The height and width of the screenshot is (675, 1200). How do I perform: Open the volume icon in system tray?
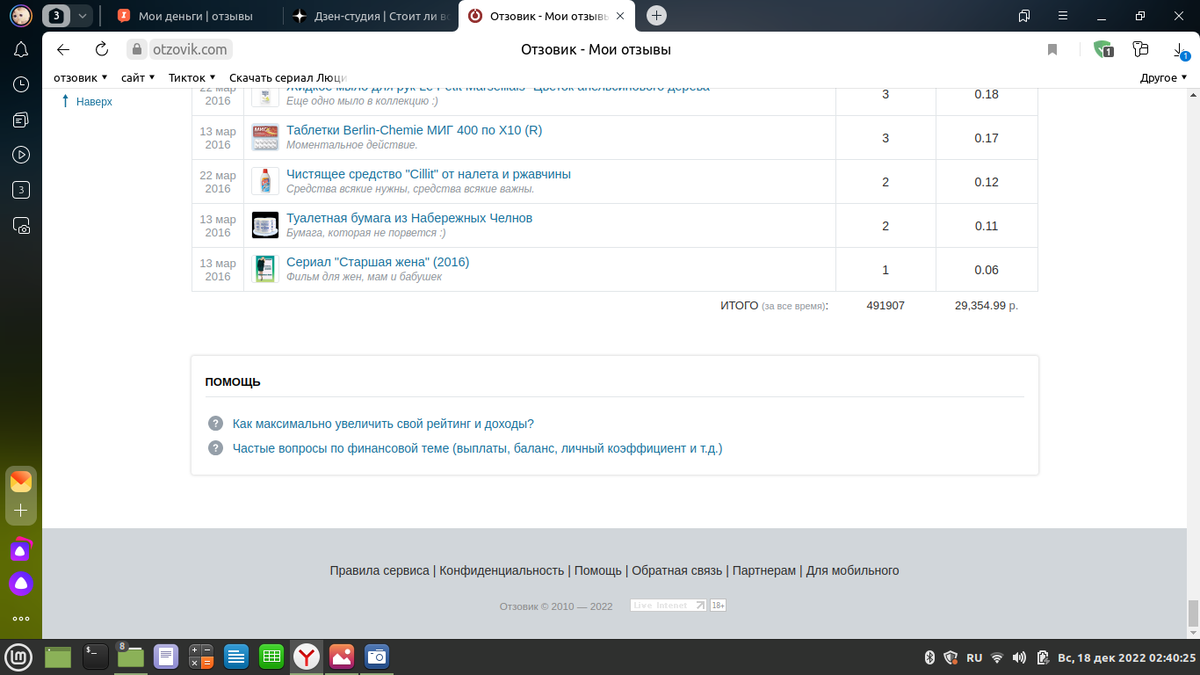(x=1019, y=658)
